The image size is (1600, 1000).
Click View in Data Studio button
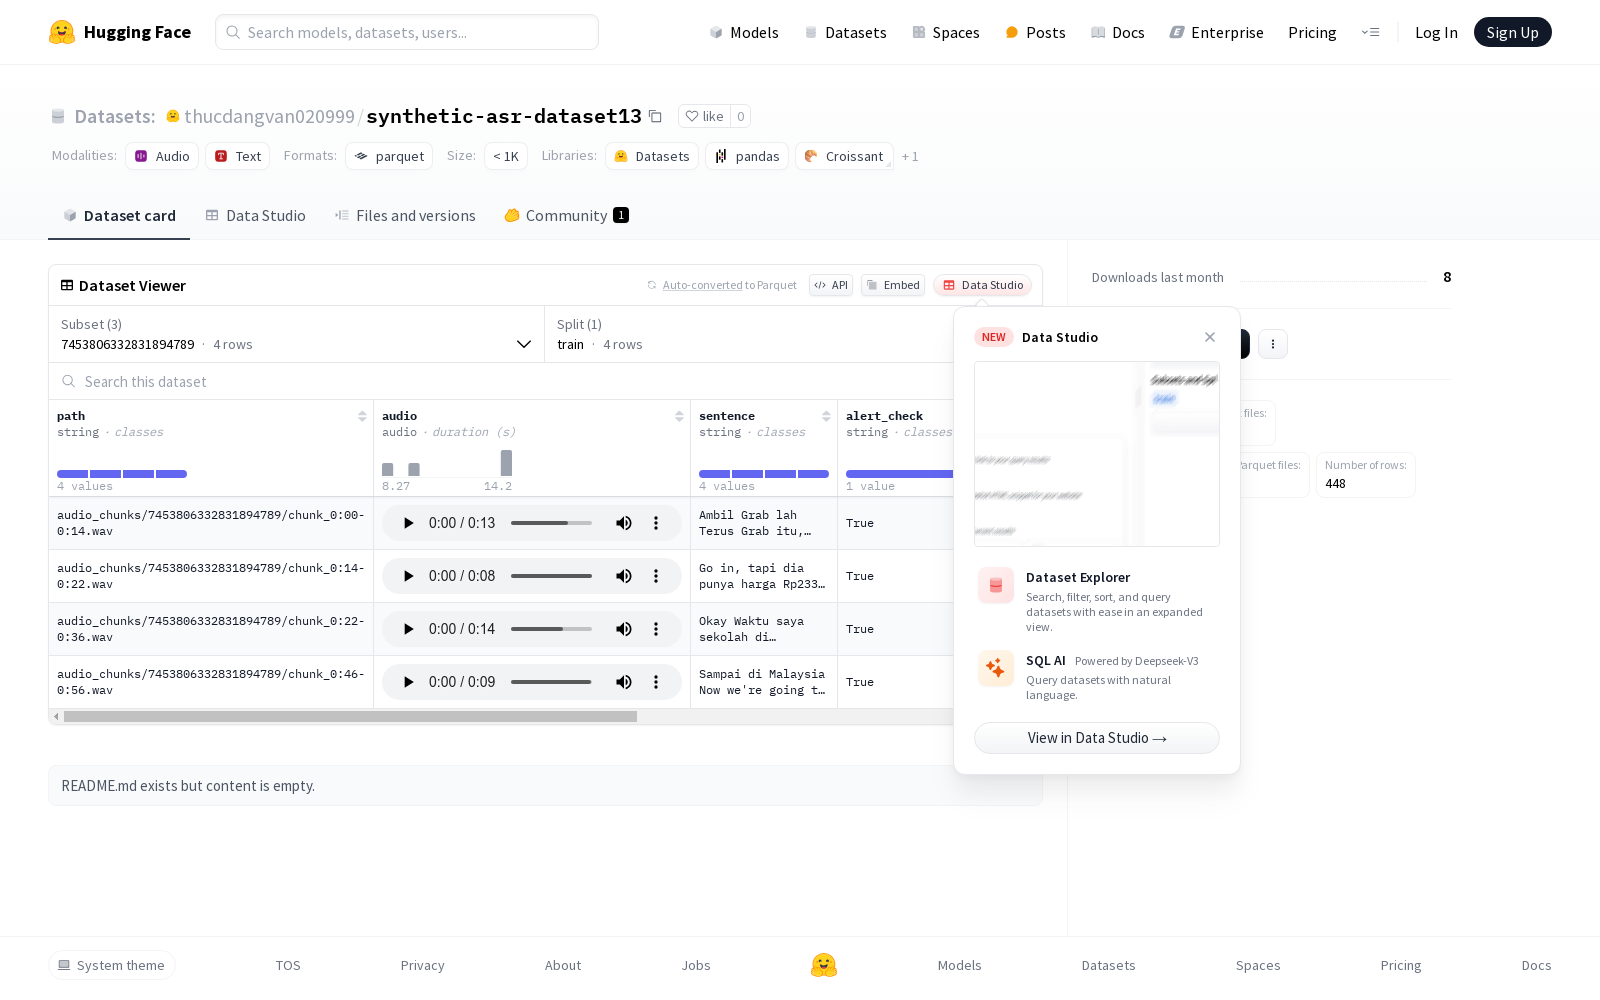tap(1097, 738)
